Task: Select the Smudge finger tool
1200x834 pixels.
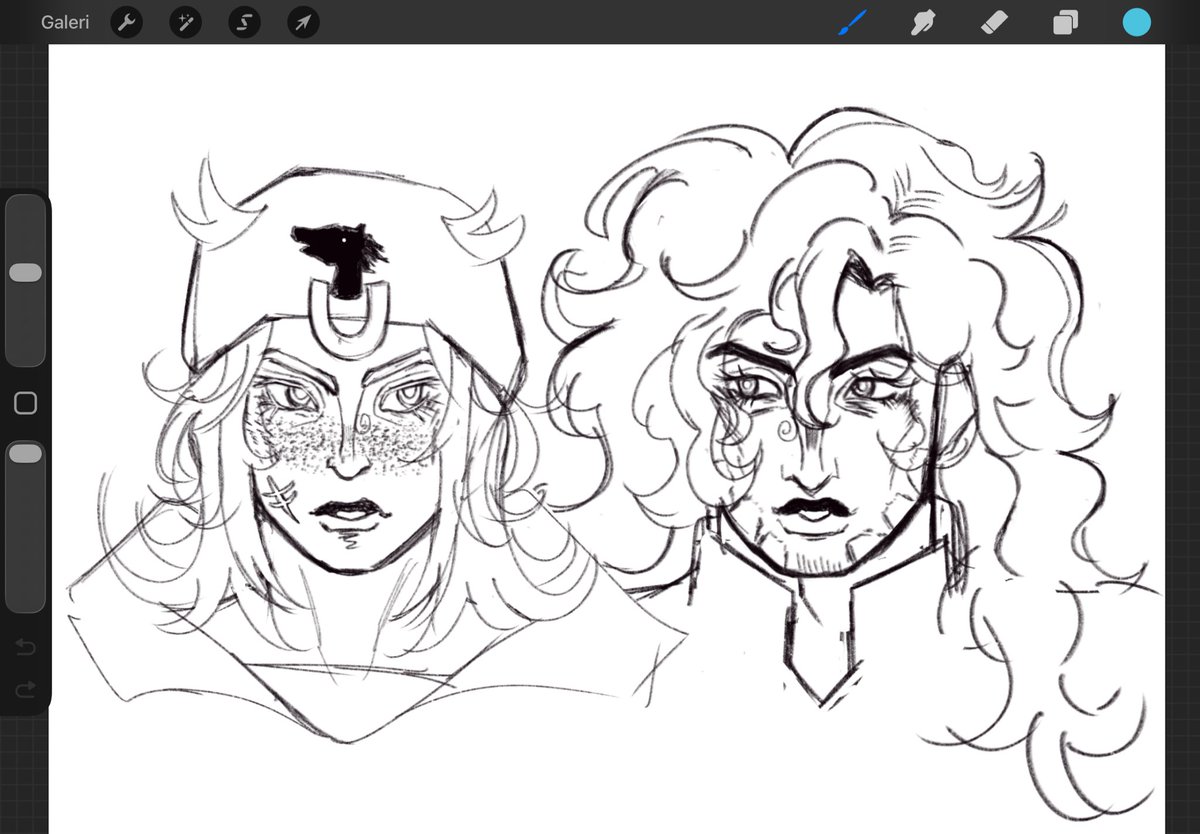Action: pyautogui.click(x=922, y=22)
